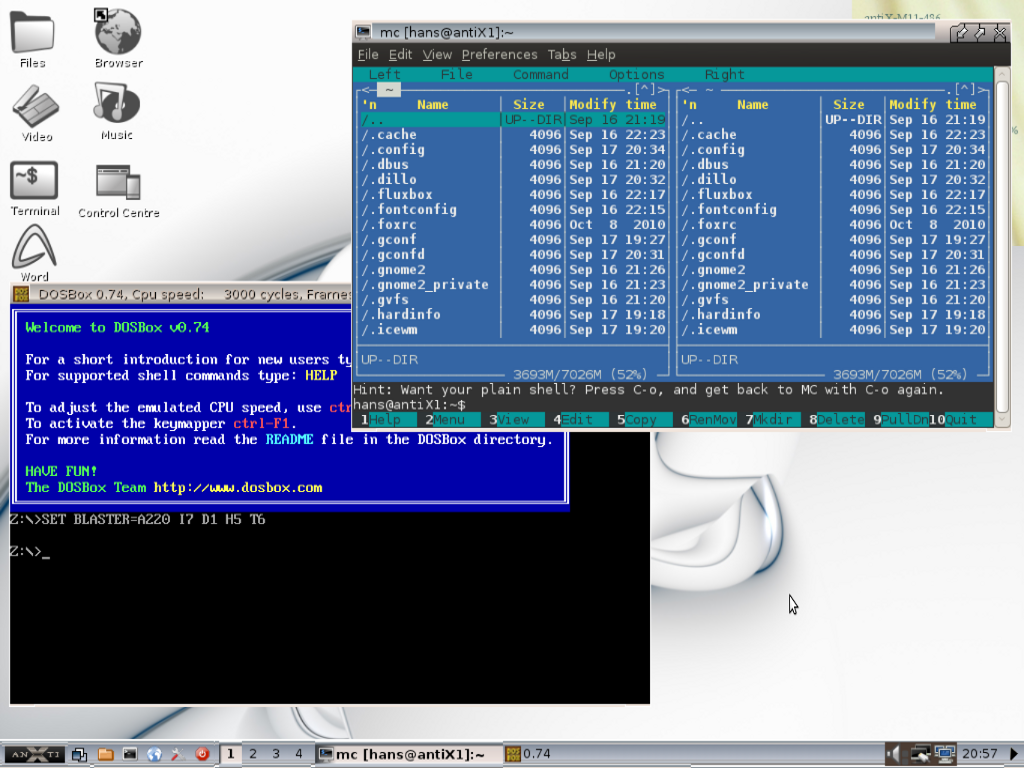Click the mc 8Delete function key
Viewport: 1024px width, 768px height.
coord(837,420)
